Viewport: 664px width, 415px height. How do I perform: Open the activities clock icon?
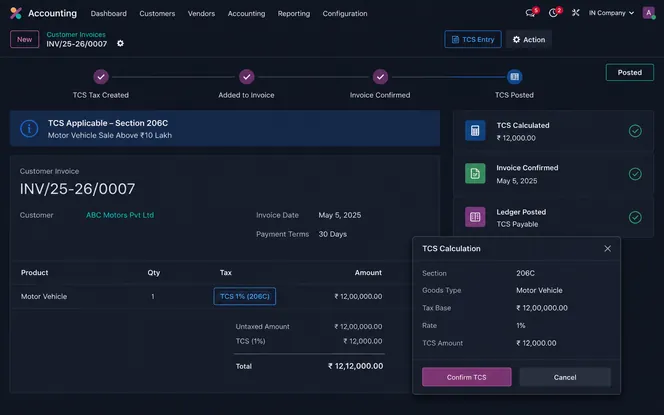coord(553,13)
